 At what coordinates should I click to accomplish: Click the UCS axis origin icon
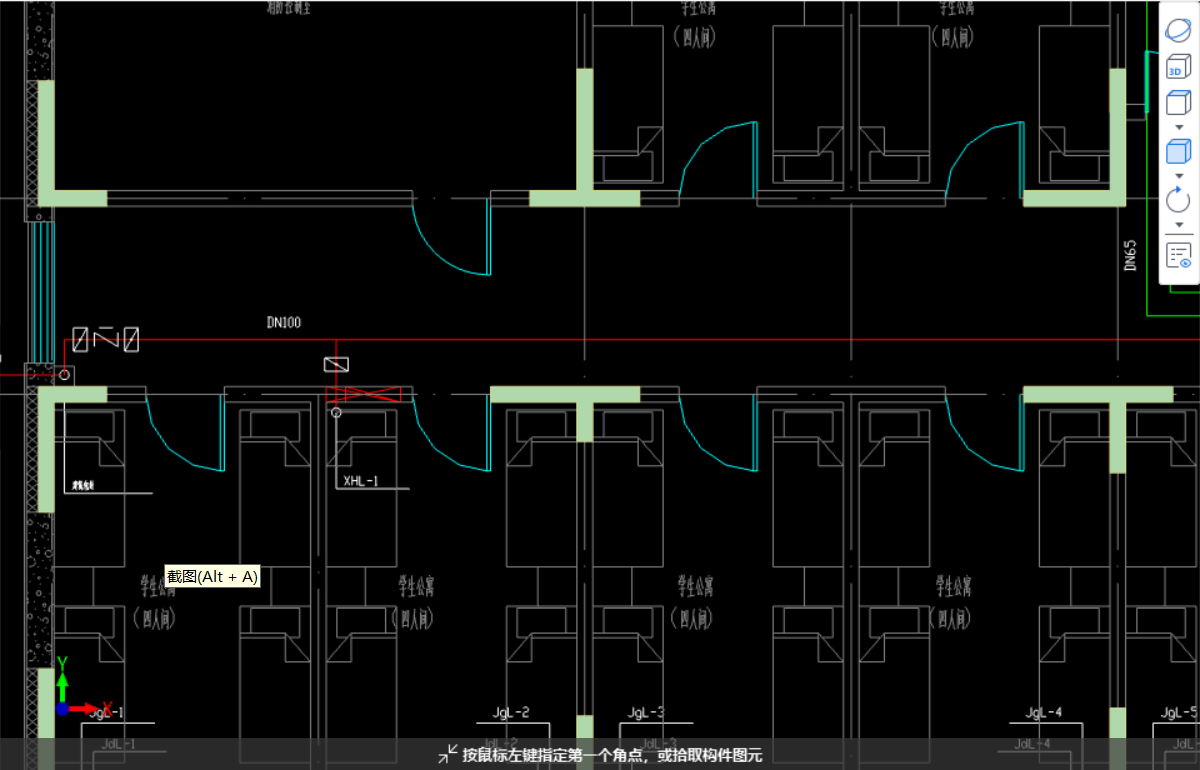pos(63,708)
